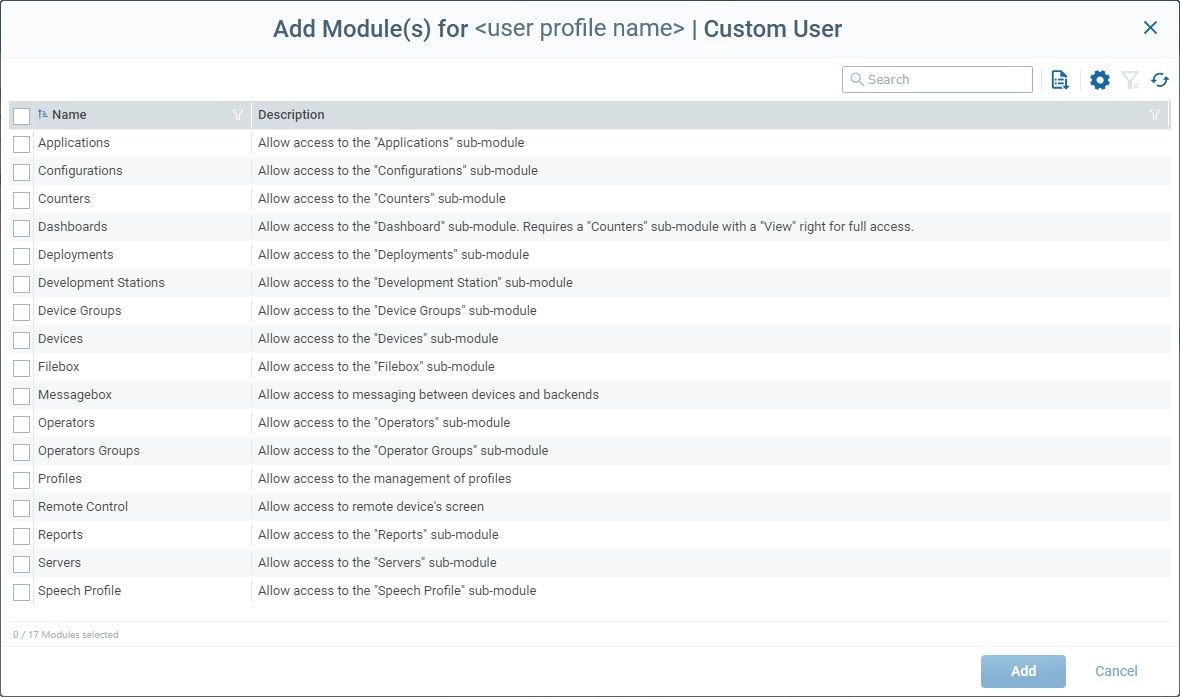Image resolution: width=1180 pixels, height=697 pixels.
Task: Click the Add button
Action: pyautogui.click(x=1023, y=671)
